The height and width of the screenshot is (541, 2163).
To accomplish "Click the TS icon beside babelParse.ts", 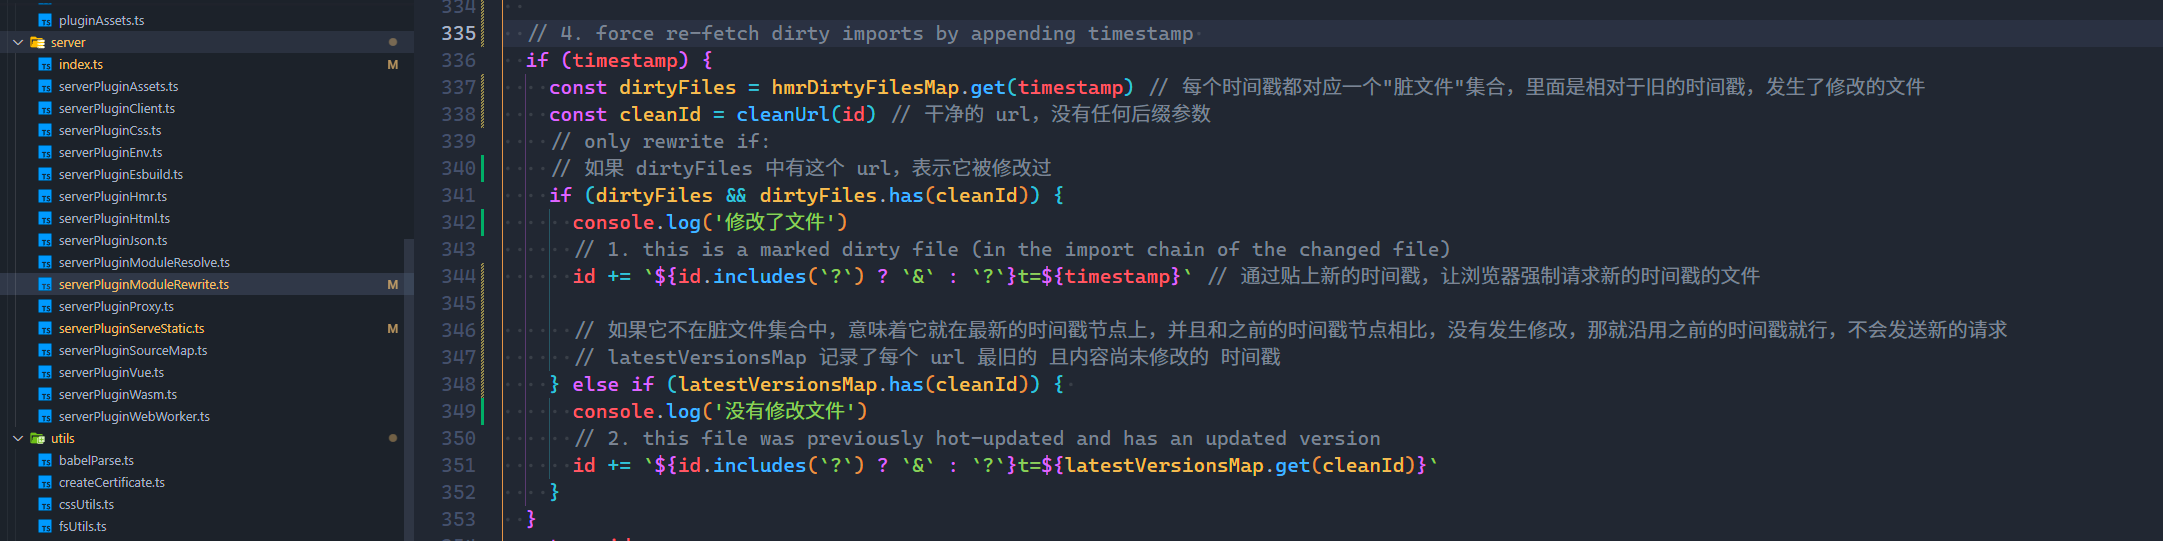I will [x=45, y=461].
